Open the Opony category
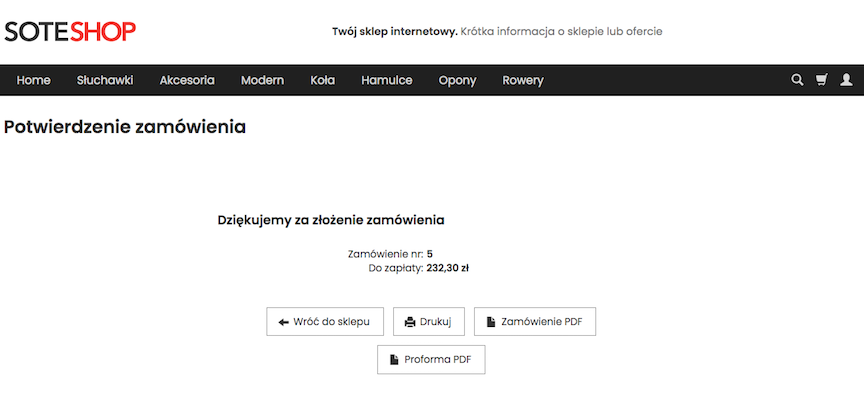The width and height of the screenshot is (864, 408). 458,80
